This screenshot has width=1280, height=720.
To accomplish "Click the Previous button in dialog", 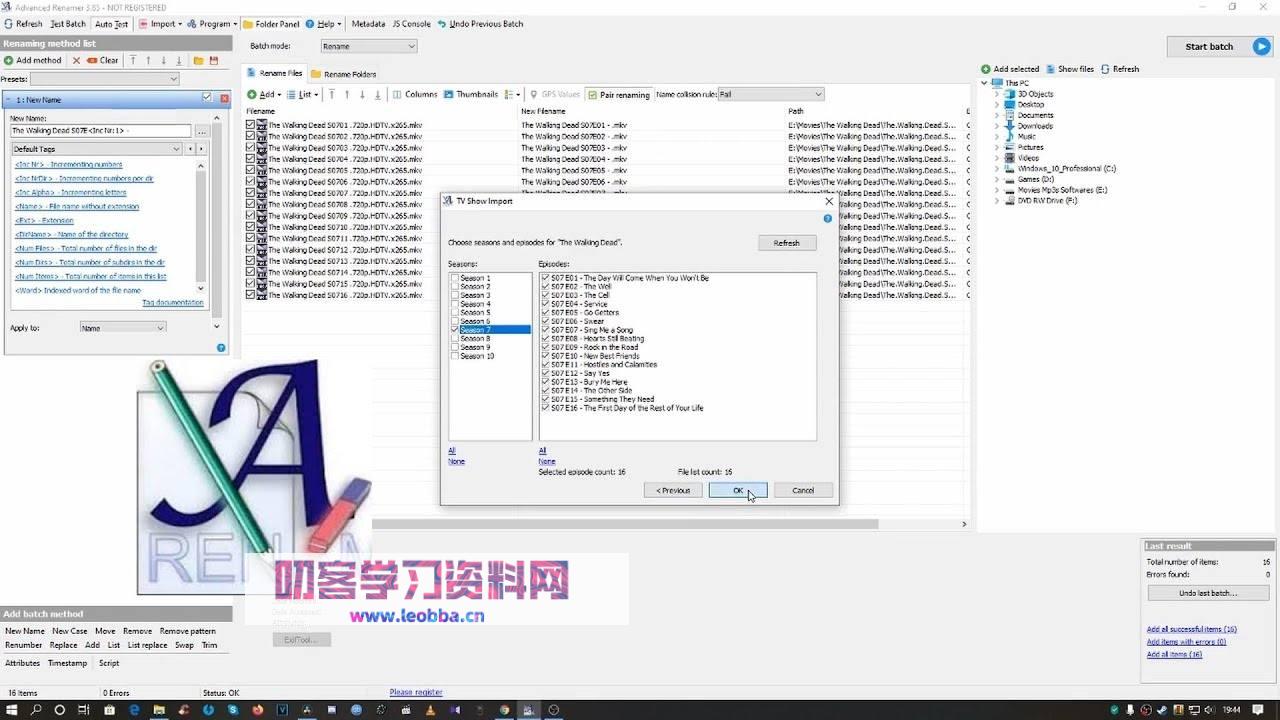I will coord(673,490).
